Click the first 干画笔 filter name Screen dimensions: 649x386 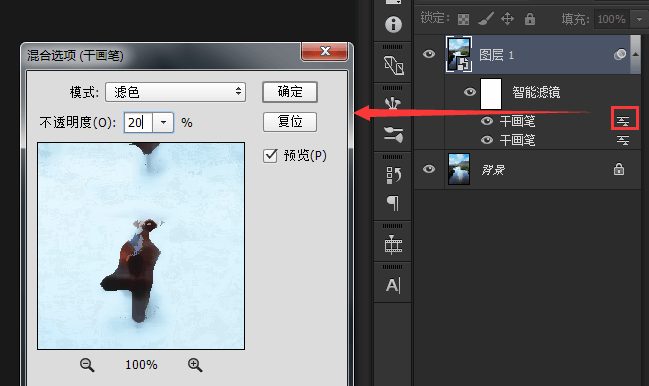pyautogui.click(x=517, y=121)
